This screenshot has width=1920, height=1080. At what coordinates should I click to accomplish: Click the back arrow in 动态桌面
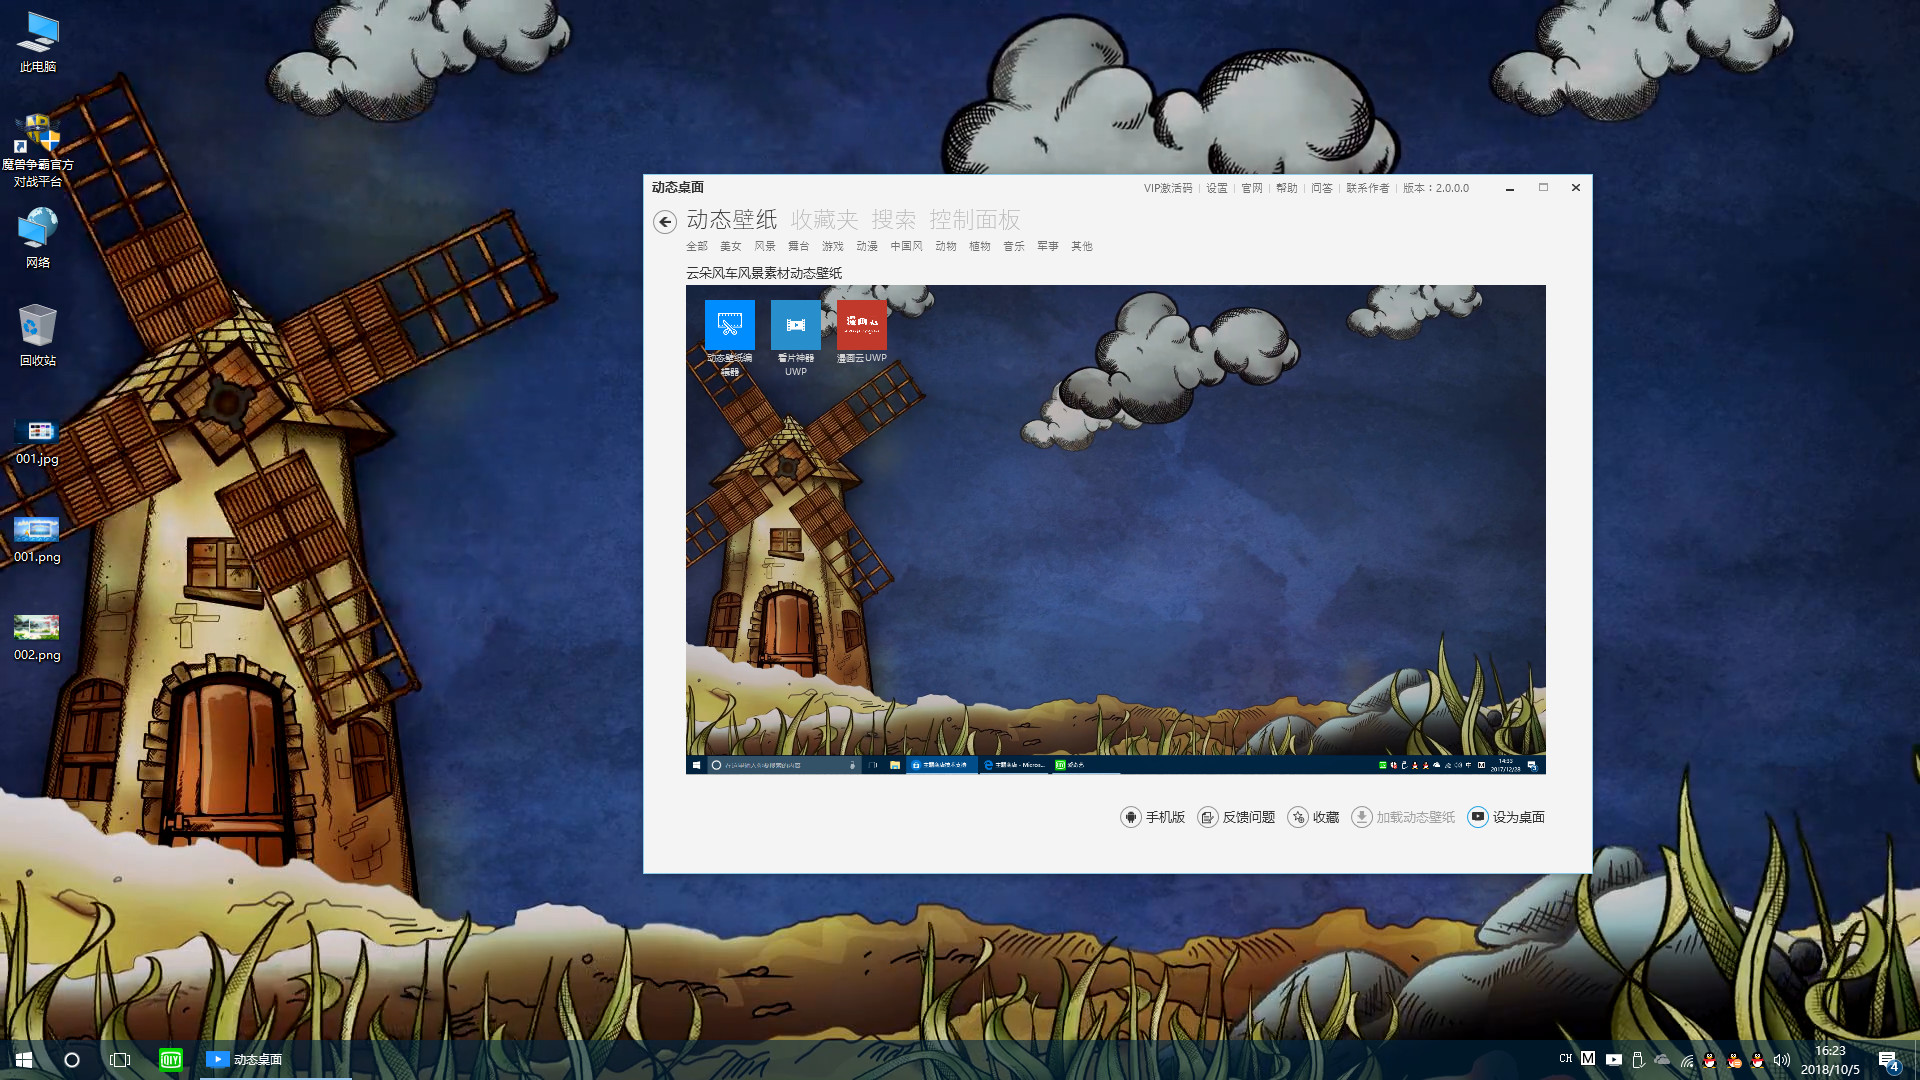pyautogui.click(x=665, y=222)
